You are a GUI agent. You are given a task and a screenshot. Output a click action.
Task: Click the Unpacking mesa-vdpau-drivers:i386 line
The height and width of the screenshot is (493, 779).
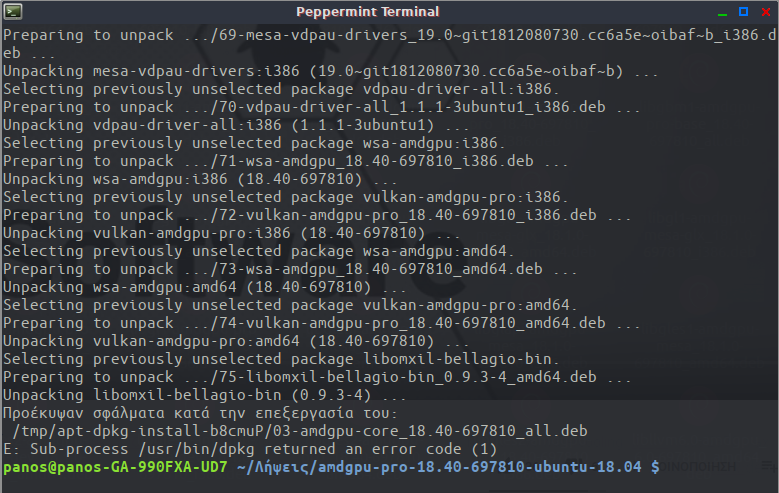[330, 71]
